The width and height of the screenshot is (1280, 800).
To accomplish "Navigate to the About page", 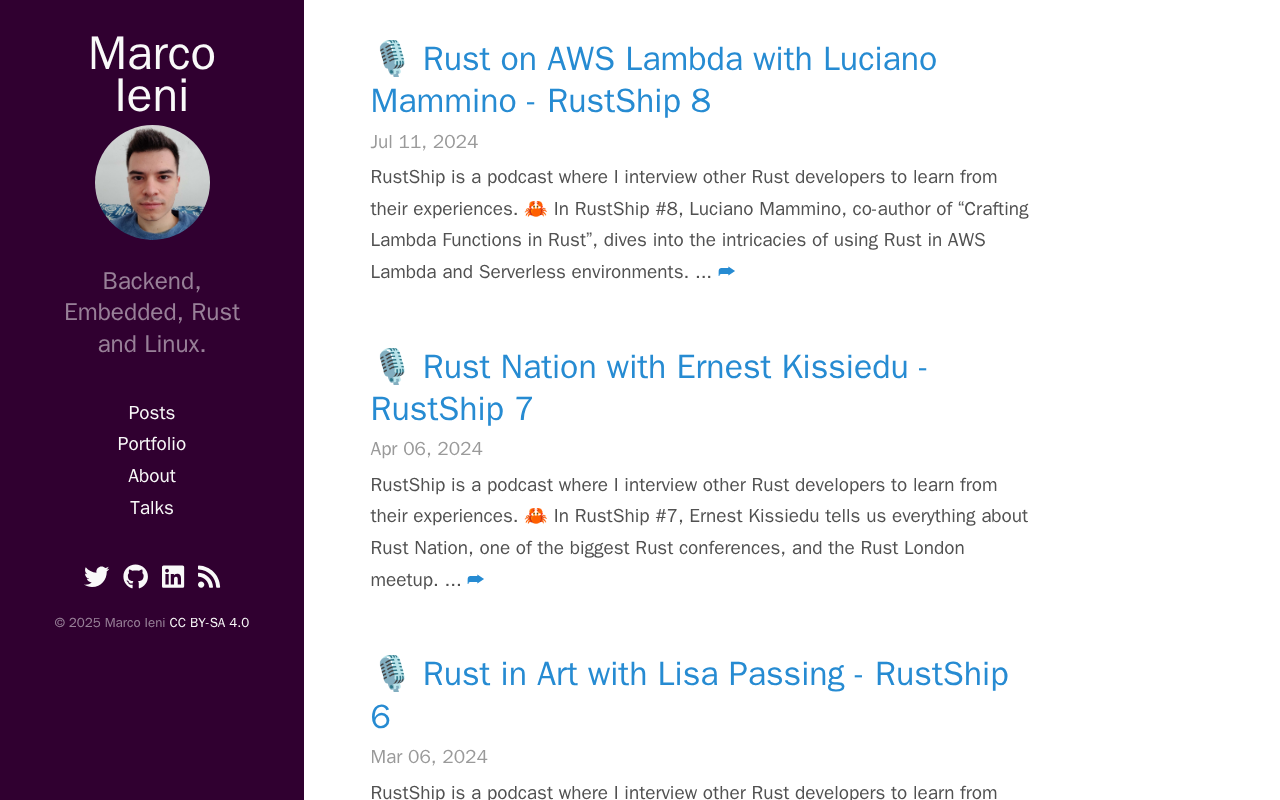I will pyautogui.click(x=152, y=476).
